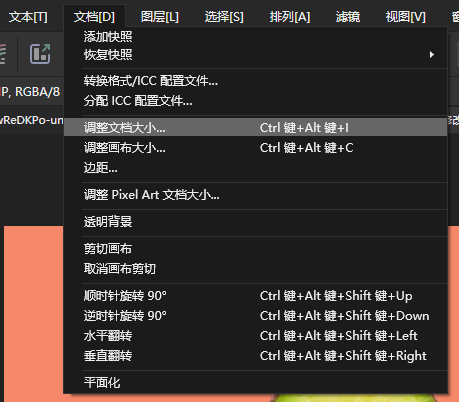Choose 调整 Pixel Art 文档大小...
459x402 pixels.
255,195
